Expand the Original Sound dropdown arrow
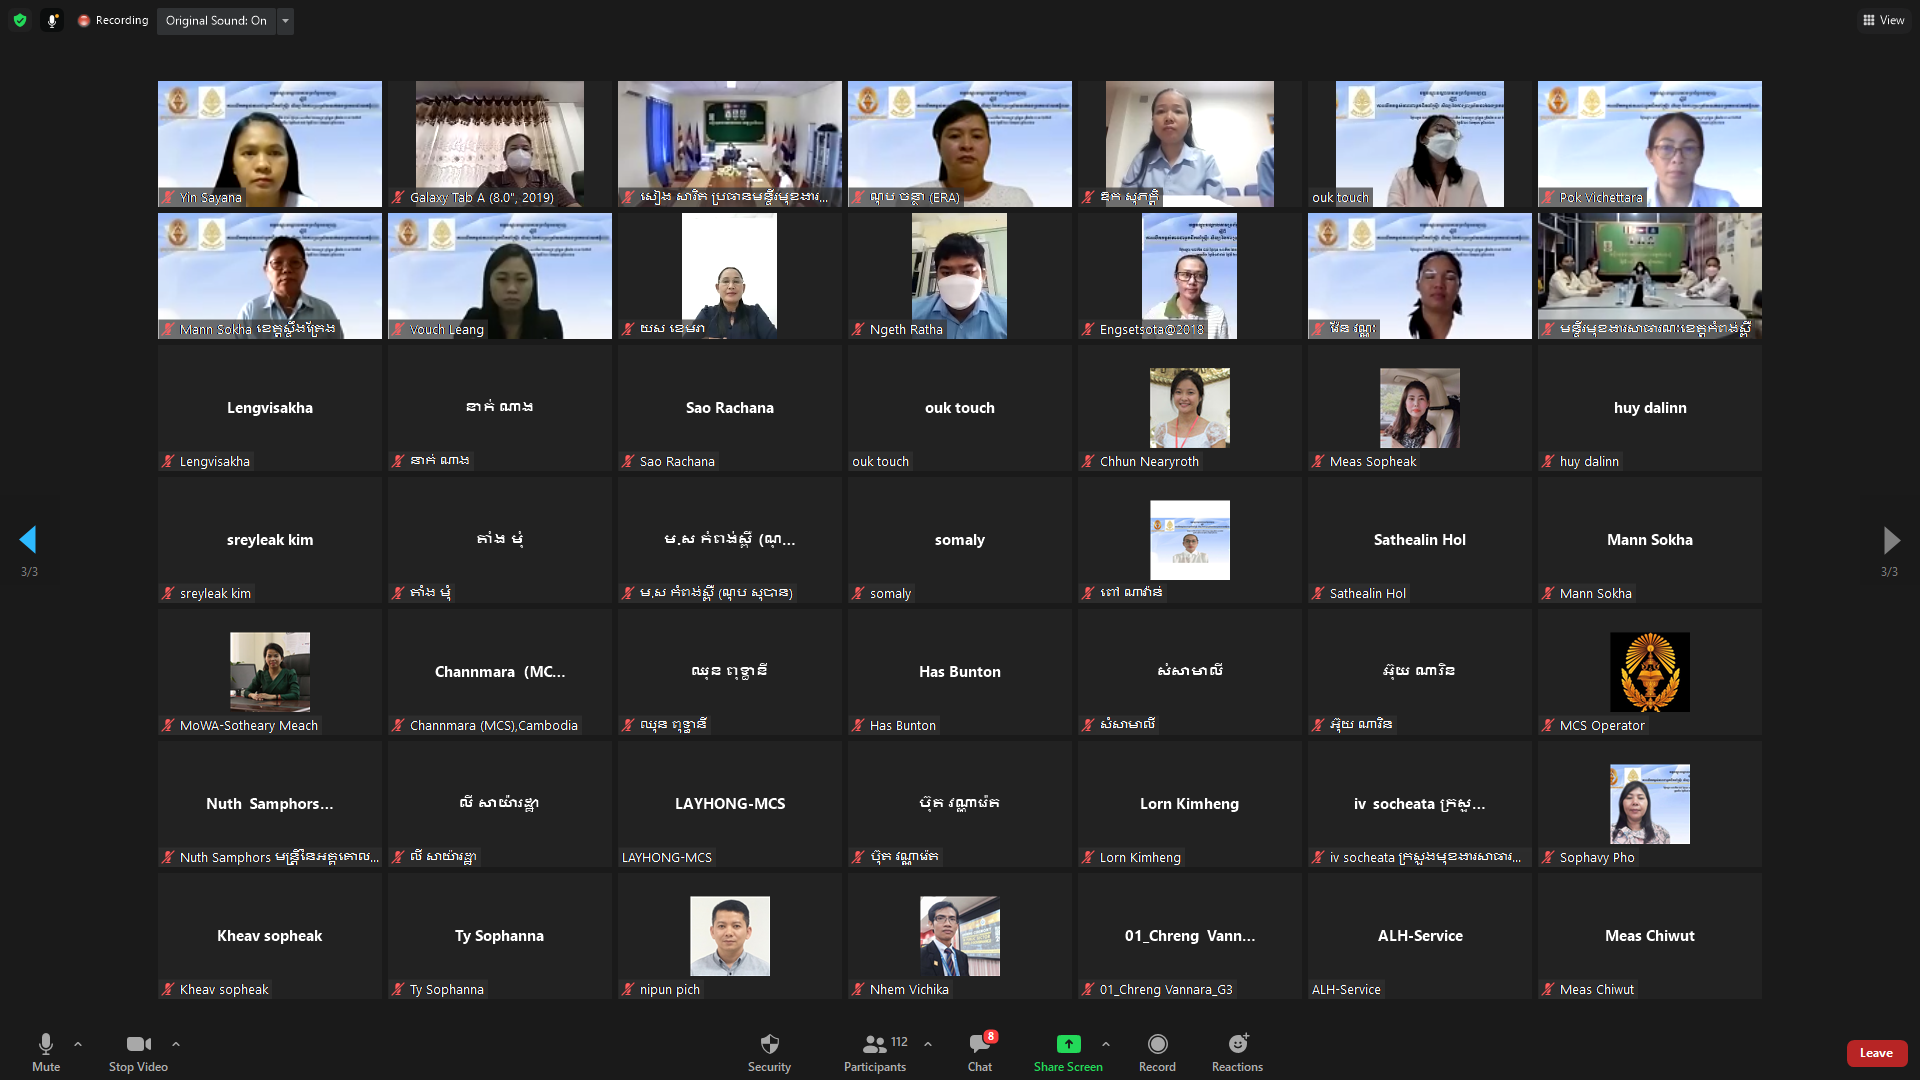 click(x=285, y=20)
